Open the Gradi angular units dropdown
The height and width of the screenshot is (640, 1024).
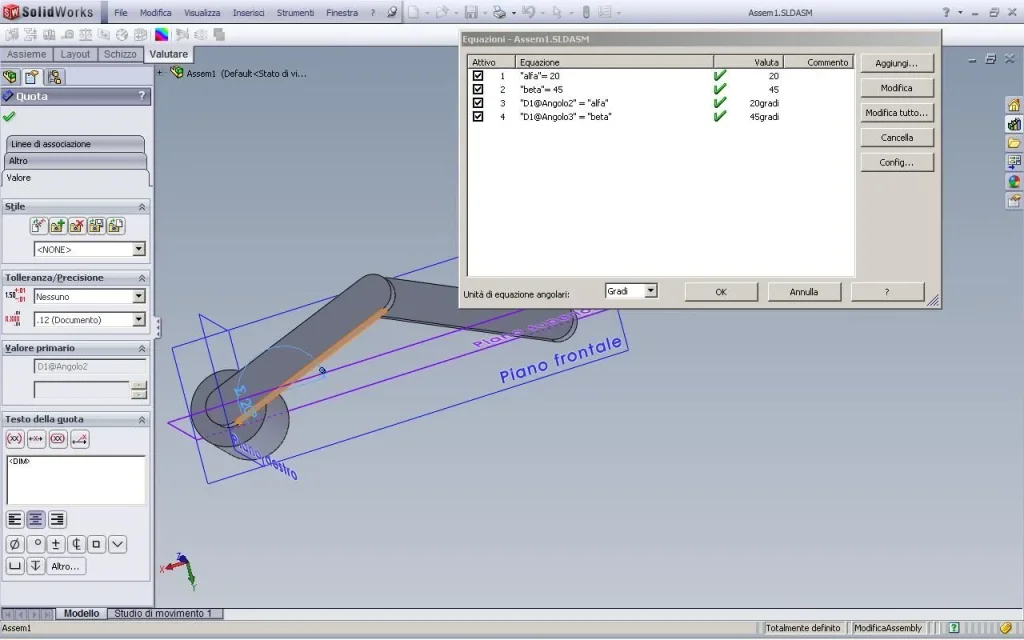pos(651,291)
